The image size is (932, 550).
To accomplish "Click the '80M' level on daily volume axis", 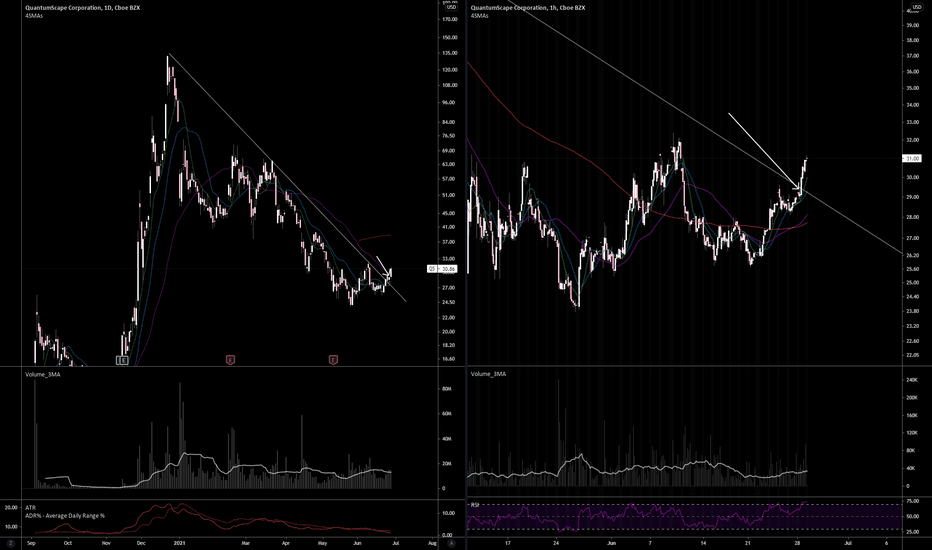I will click(x=447, y=389).
